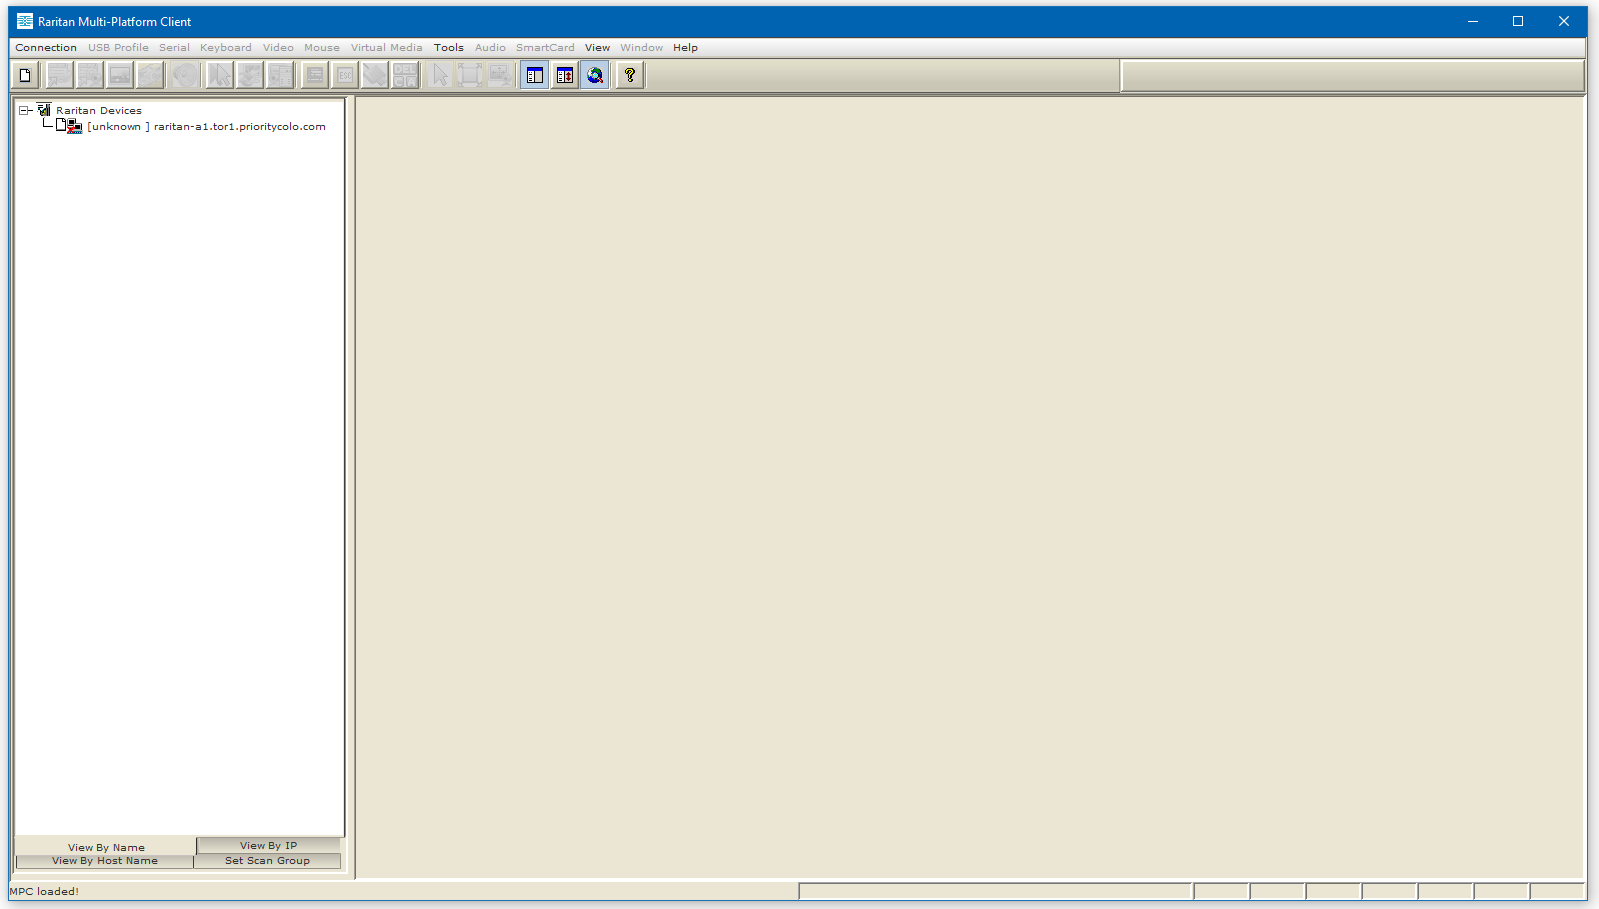1599x909 pixels.
Task: Click the Raritan Devices root node icon
Action: point(44,110)
